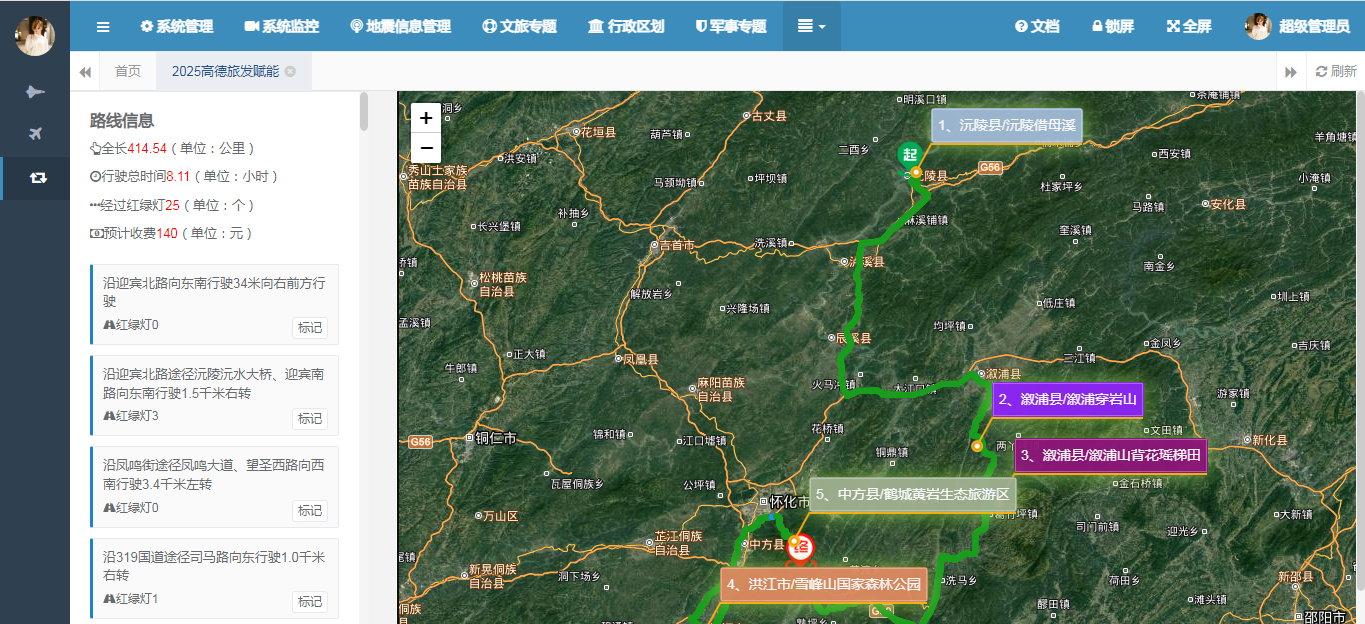Click 吉首市 on the map
Image resolution: width=1365 pixels, height=624 pixels.
point(673,244)
